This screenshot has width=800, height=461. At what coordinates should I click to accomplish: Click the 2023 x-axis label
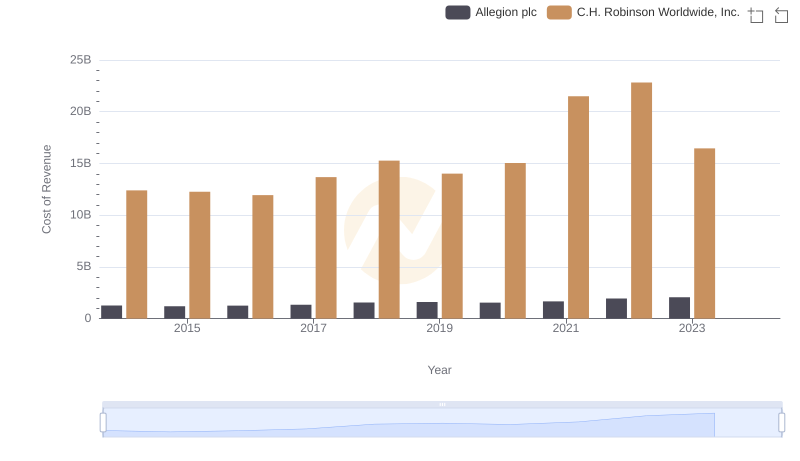(692, 328)
